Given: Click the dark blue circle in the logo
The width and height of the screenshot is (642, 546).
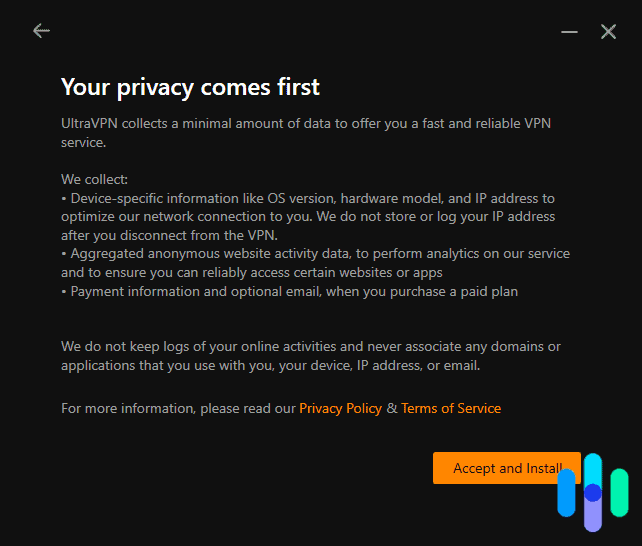Looking at the screenshot, I should click(x=593, y=492).
